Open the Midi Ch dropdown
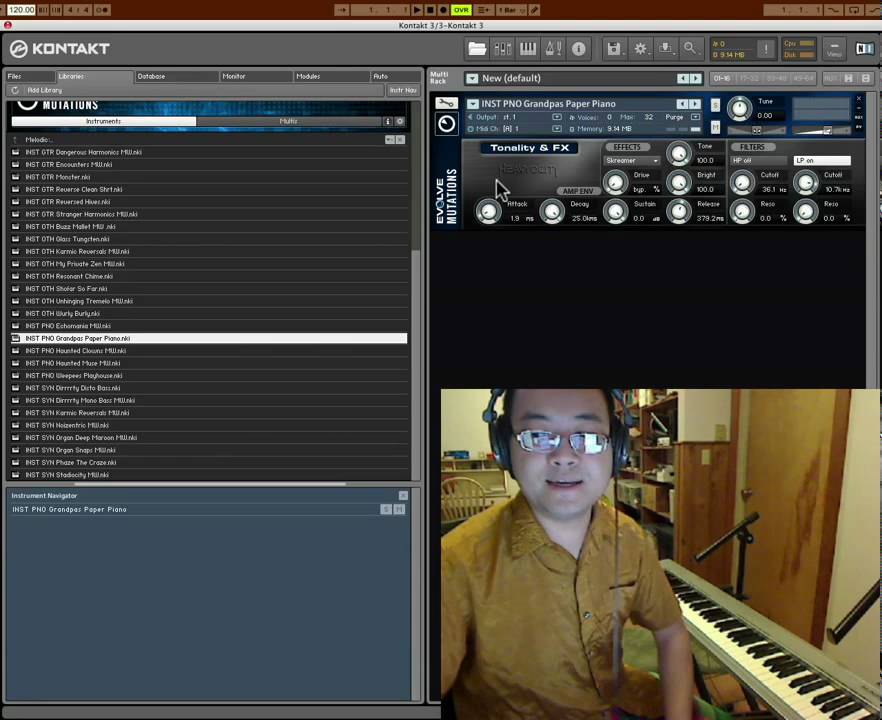The image size is (882, 720). coord(557,129)
